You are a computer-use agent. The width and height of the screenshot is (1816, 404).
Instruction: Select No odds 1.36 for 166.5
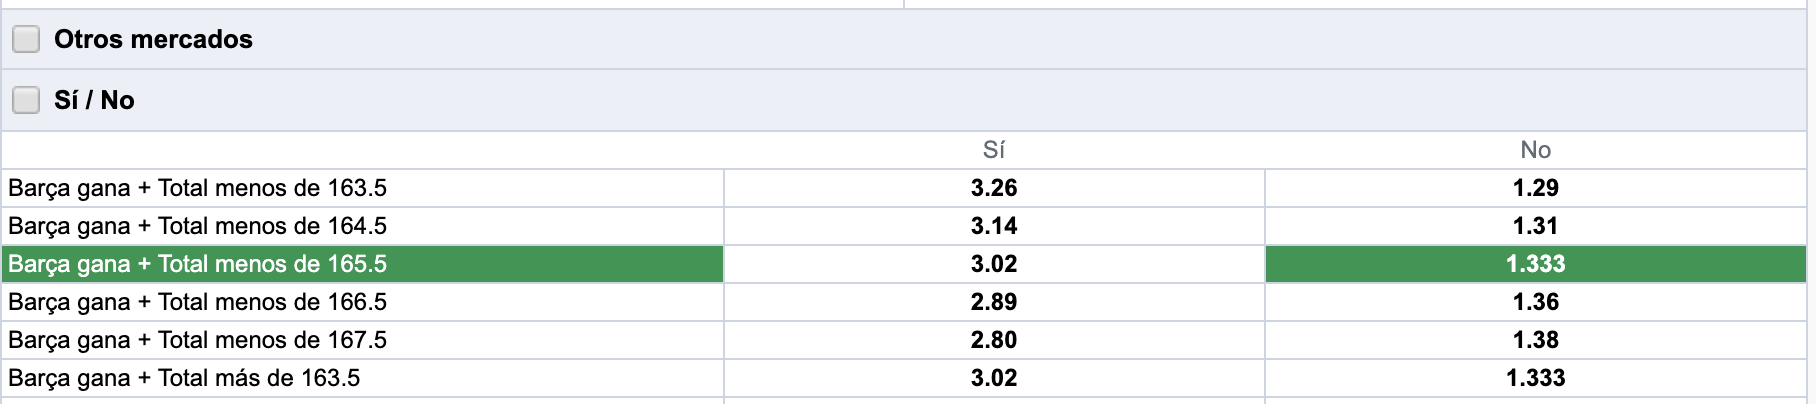tap(1536, 302)
